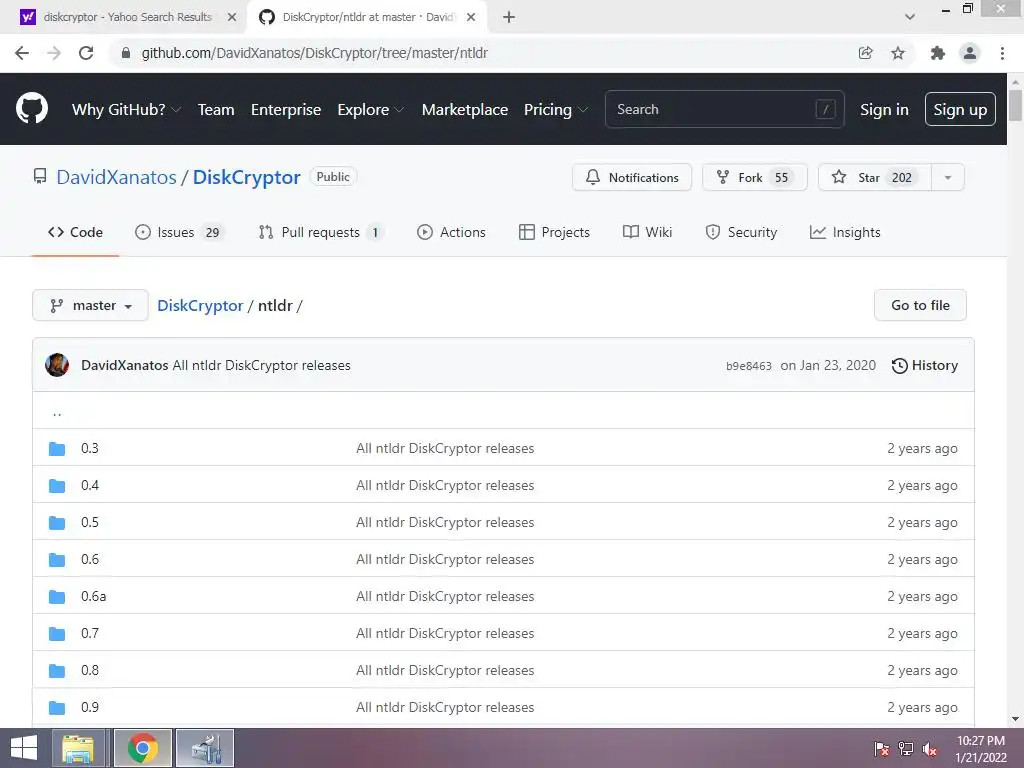
Task: Switch to the Pull requests tab
Action: coord(320,232)
